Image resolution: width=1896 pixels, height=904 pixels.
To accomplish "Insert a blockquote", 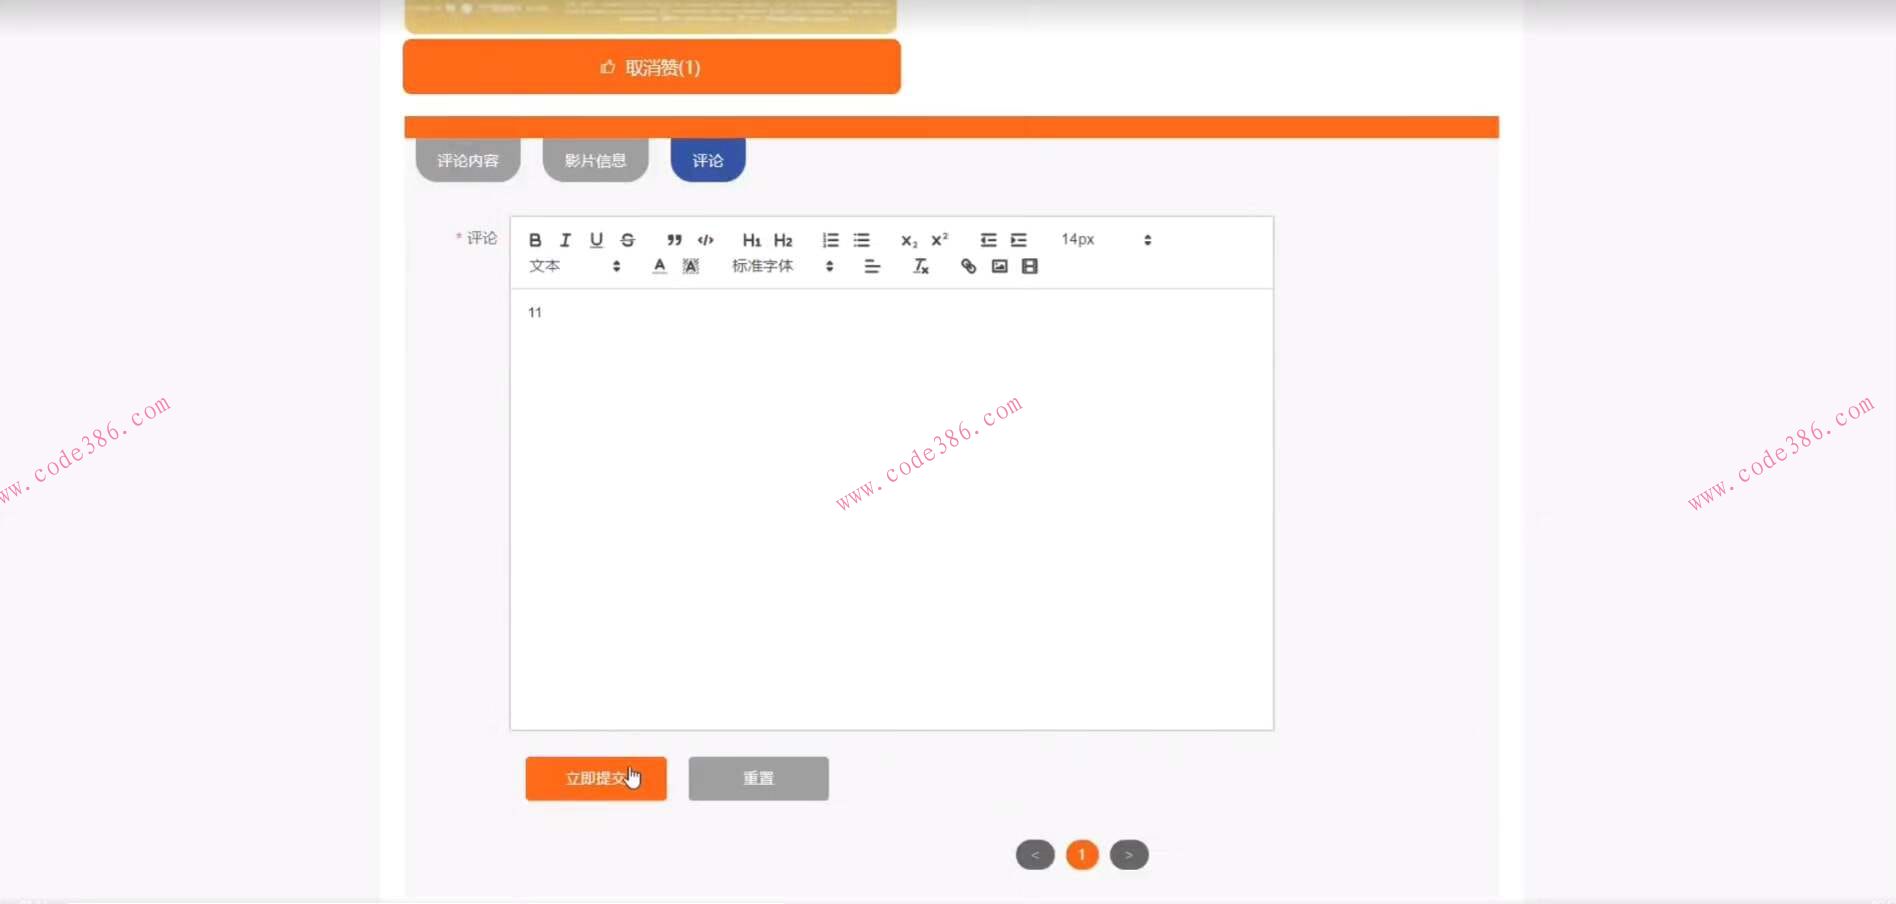I will coord(673,240).
